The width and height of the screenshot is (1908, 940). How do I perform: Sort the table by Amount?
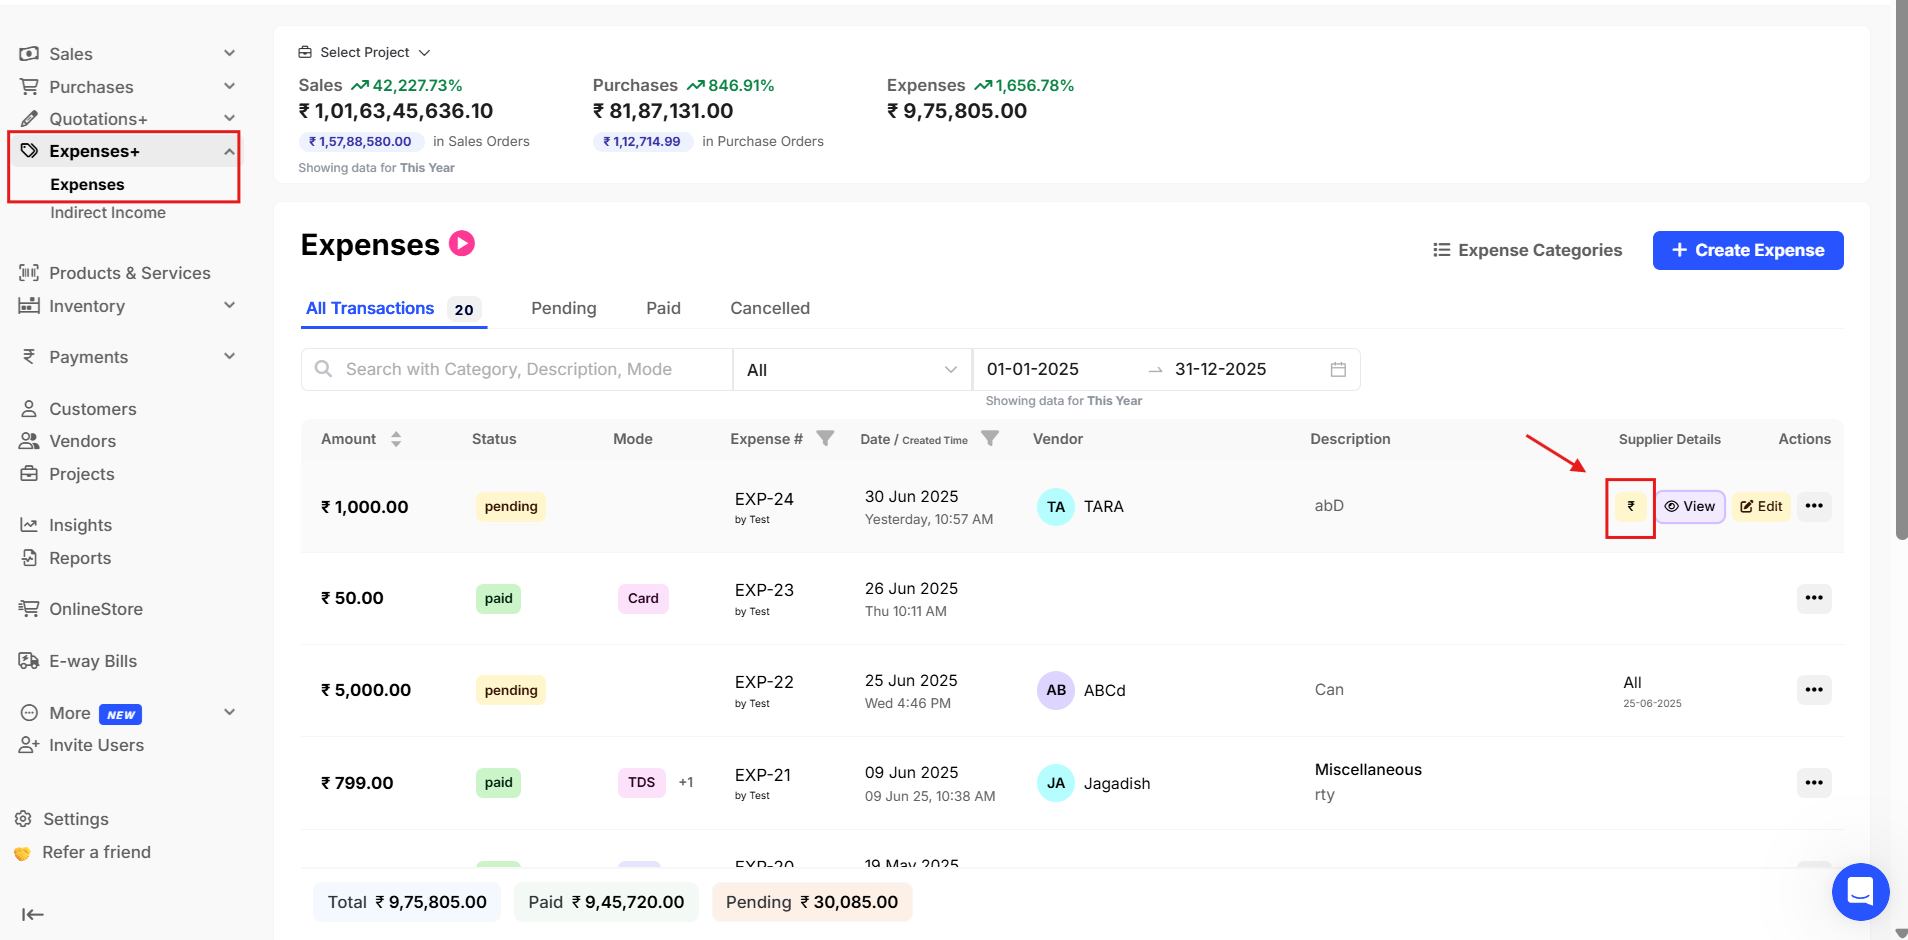(396, 439)
